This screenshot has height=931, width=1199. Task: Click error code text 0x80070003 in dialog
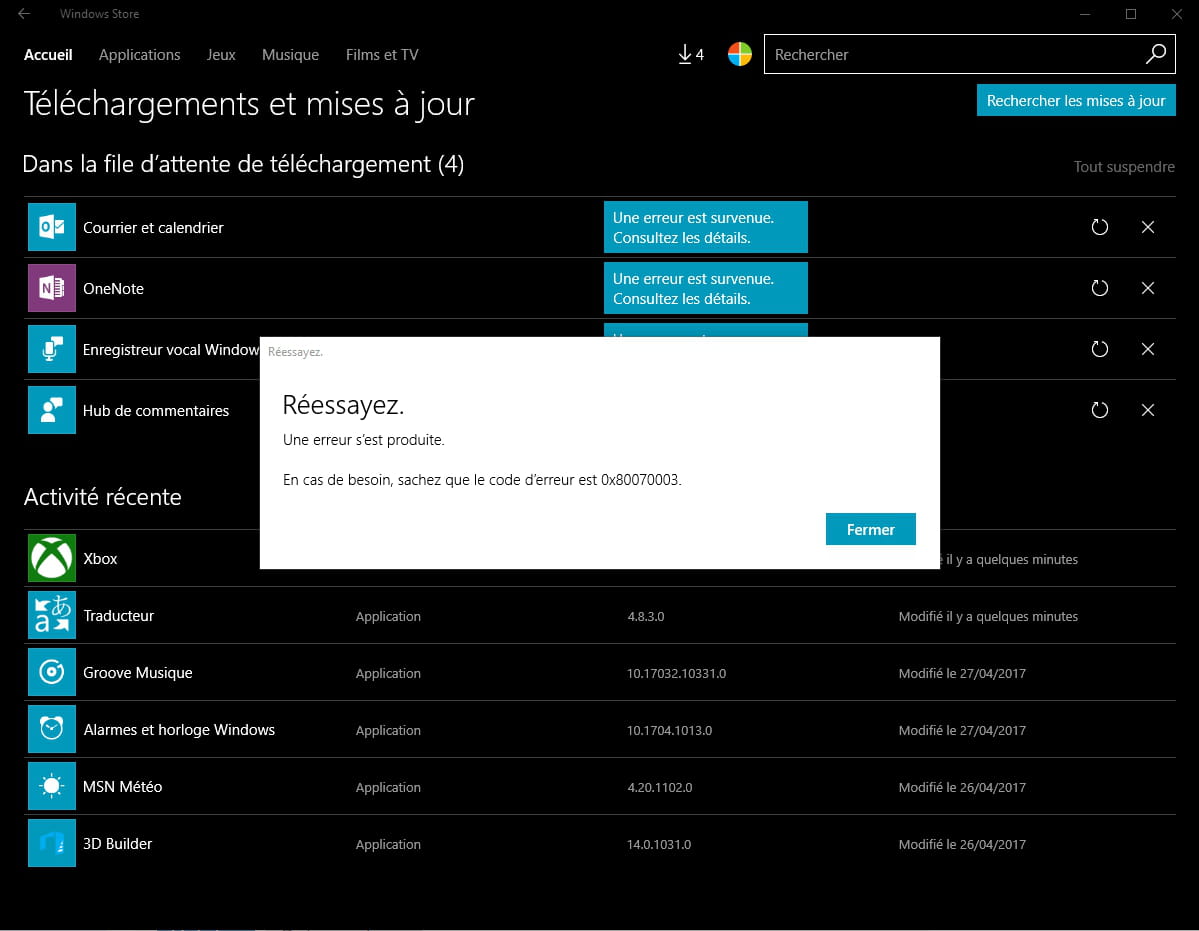640,480
